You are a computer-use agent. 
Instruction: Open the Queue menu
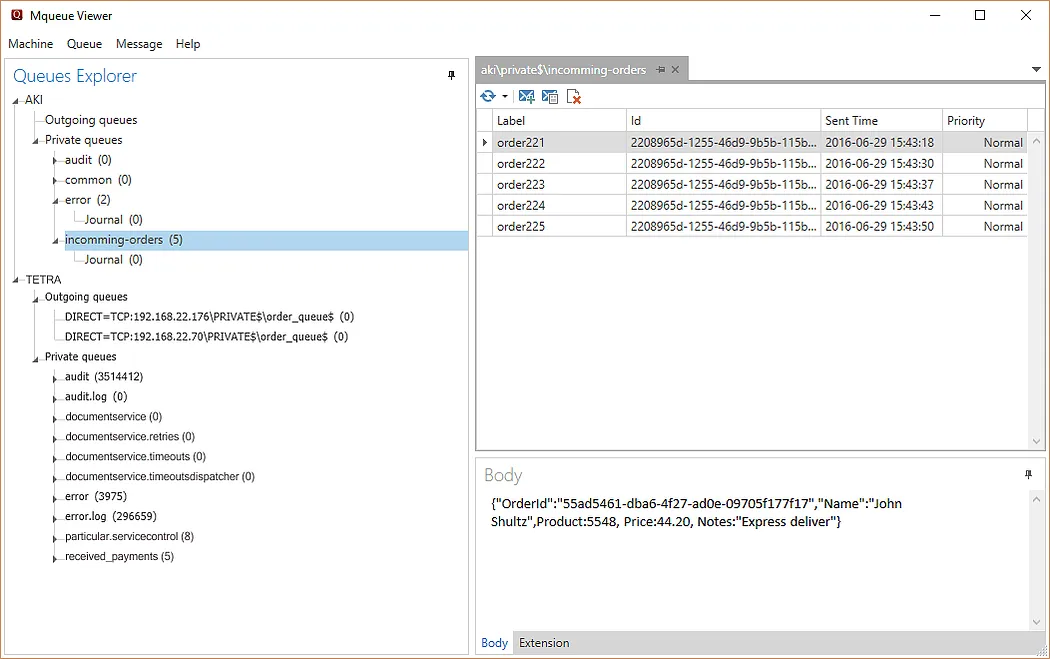tap(84, 44)
